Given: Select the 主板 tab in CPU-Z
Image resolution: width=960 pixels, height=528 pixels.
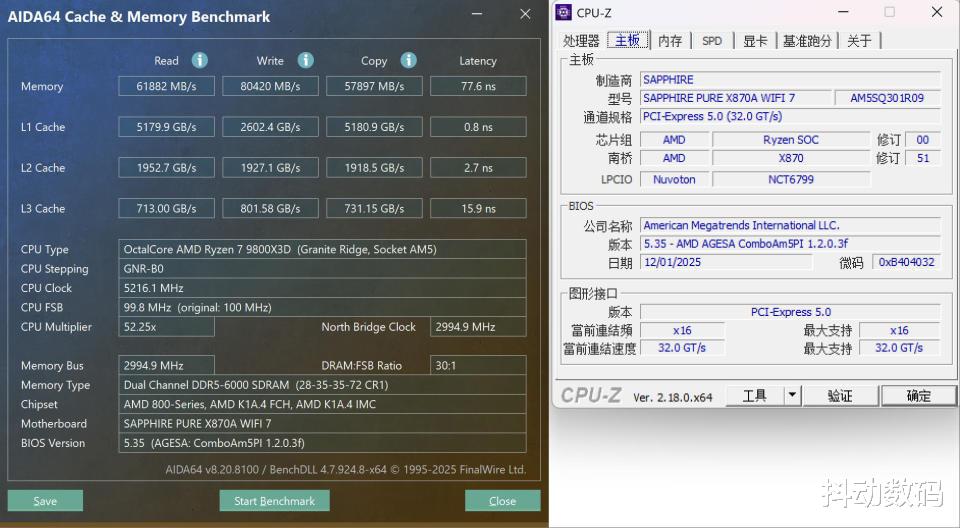Looking at the screenshot, I should (628, 40).
